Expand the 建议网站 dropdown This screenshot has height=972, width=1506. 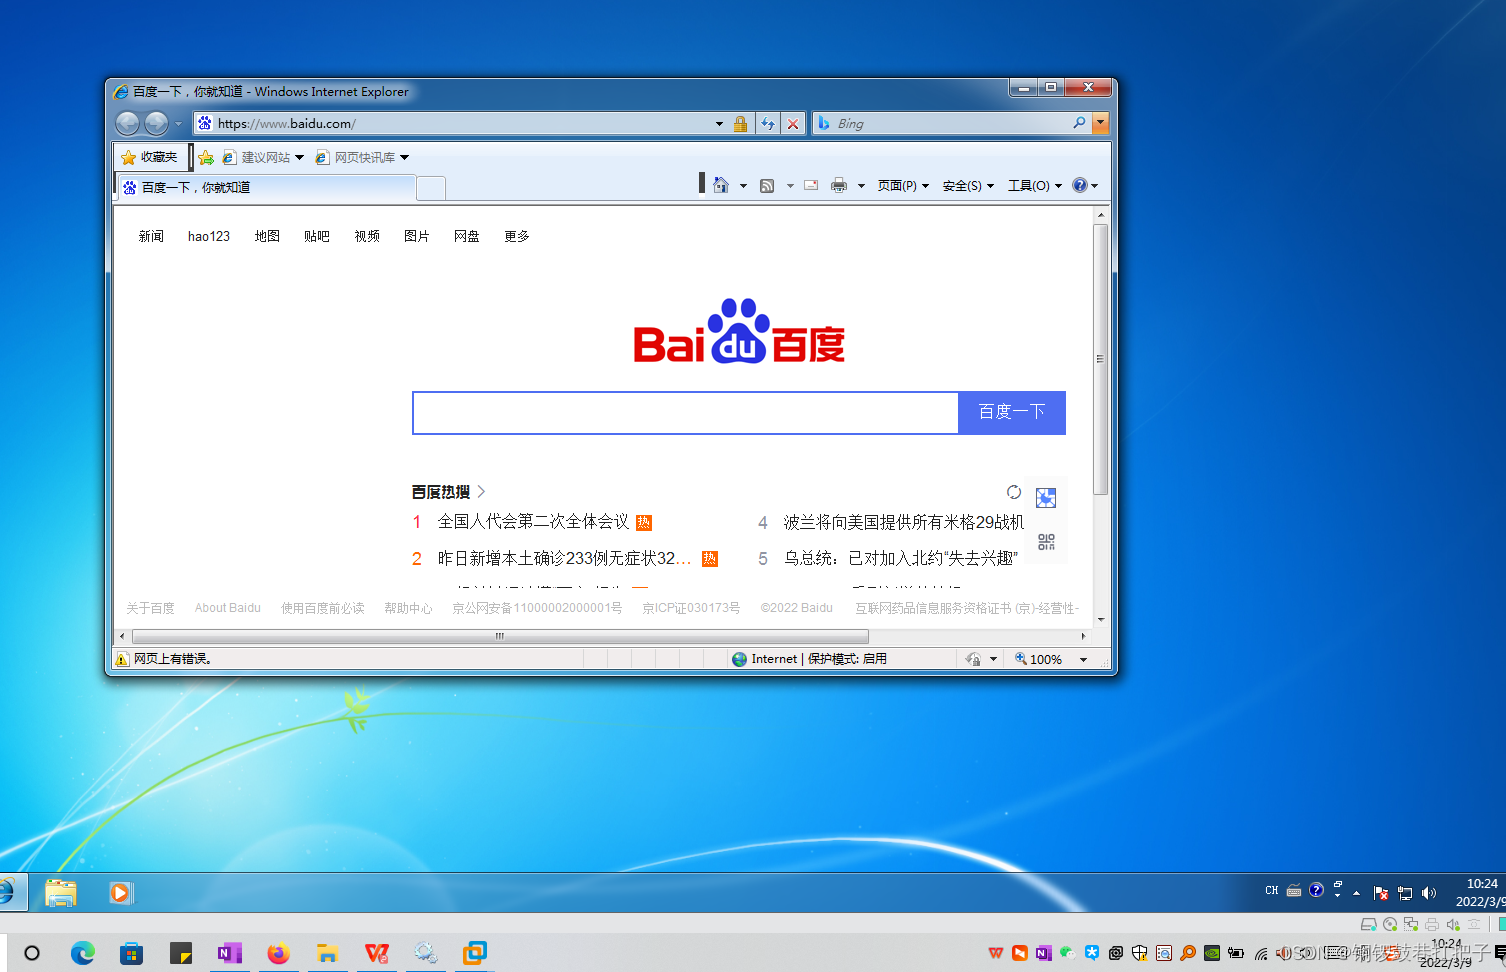pyautogui.click(x=299, y=157)
